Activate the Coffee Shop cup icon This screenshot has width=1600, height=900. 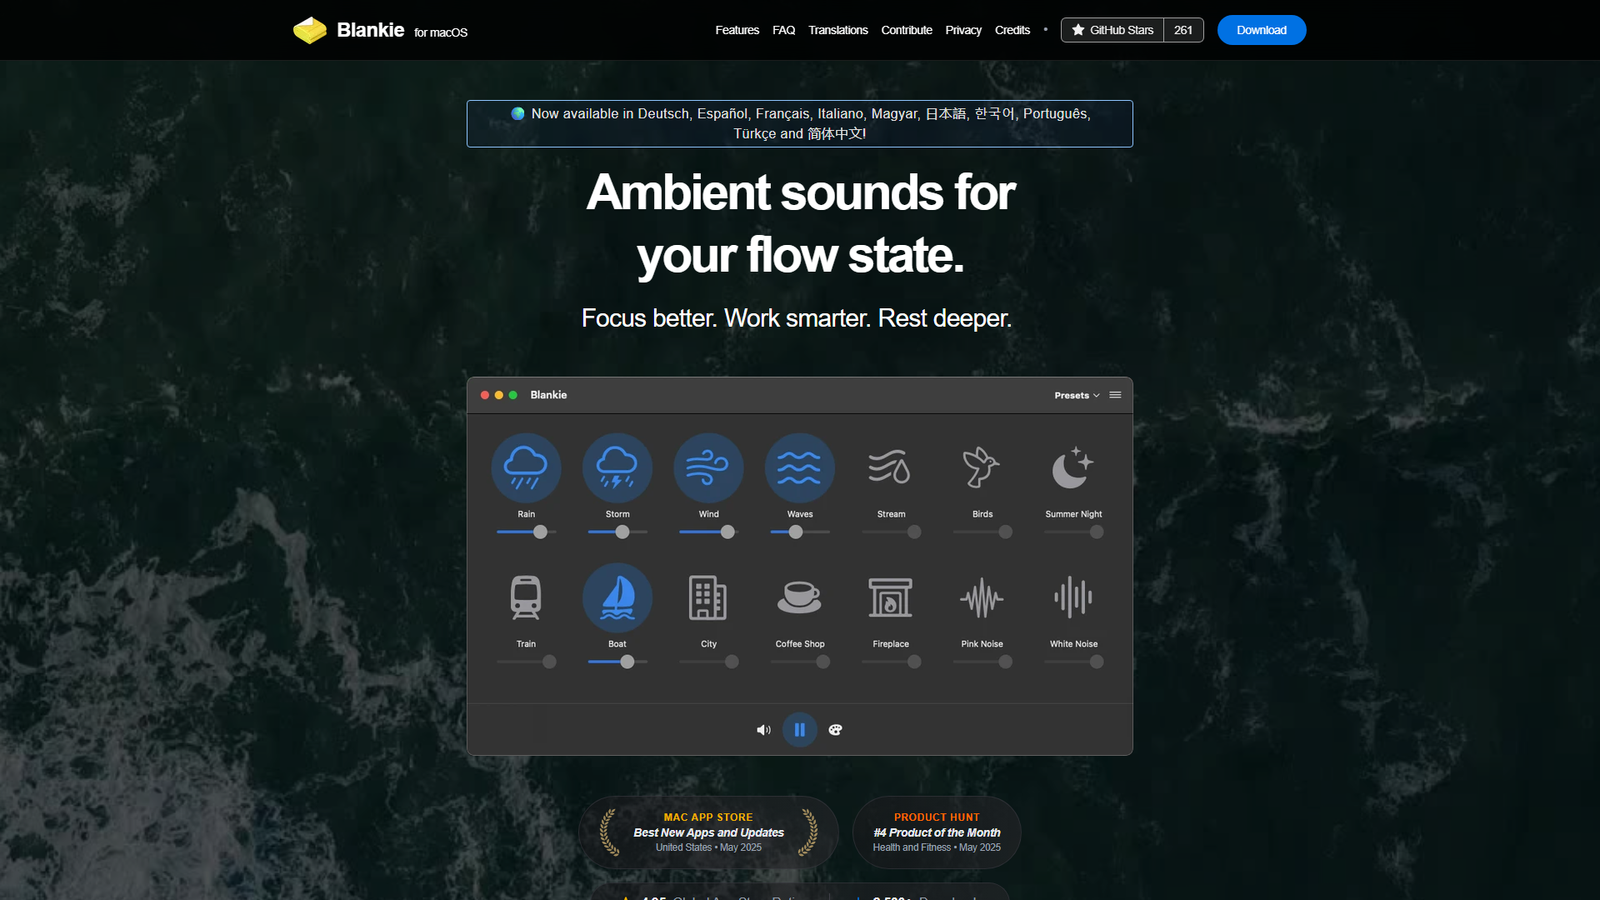pos(800,598)
